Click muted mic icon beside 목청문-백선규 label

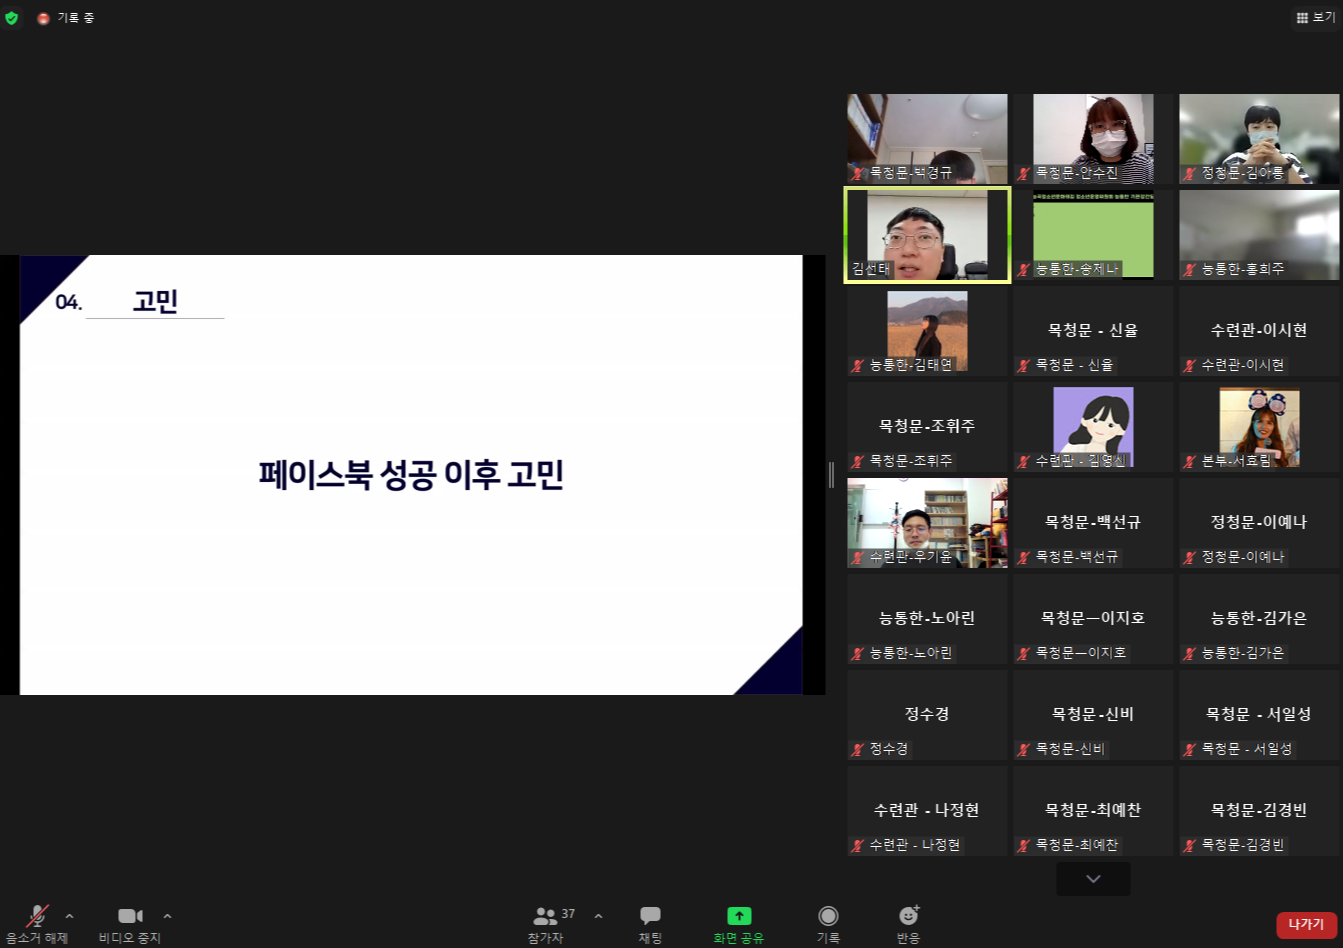(1024, 557)
